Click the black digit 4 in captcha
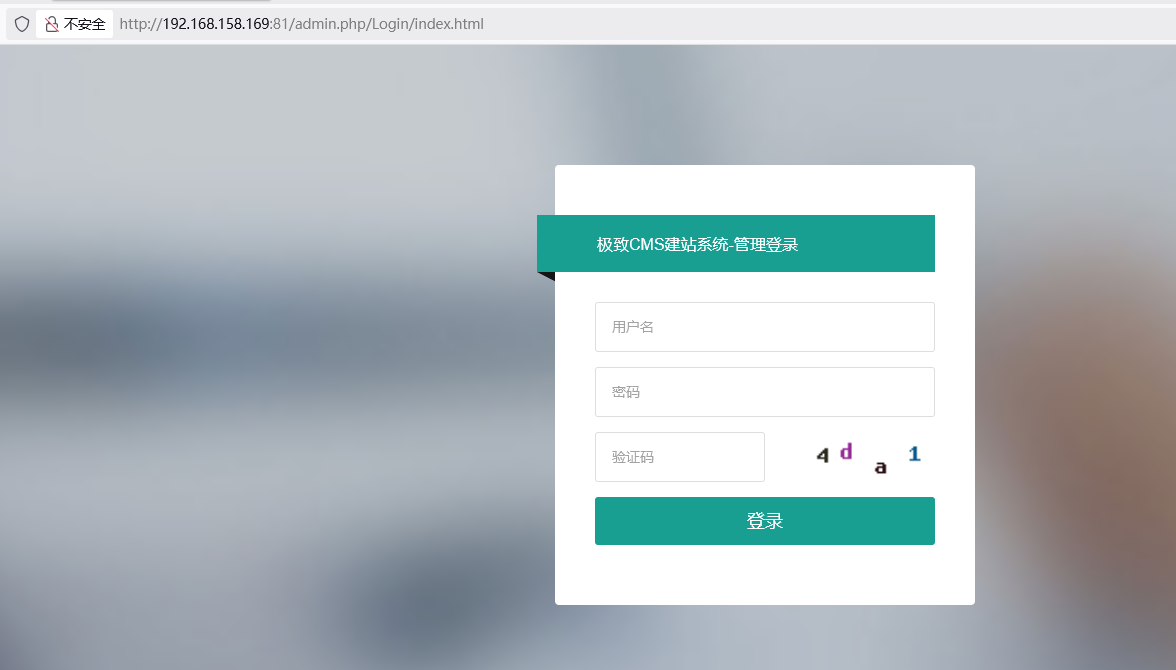The width and height of the screenshot is (1176, 670). (x=822, y=456)
